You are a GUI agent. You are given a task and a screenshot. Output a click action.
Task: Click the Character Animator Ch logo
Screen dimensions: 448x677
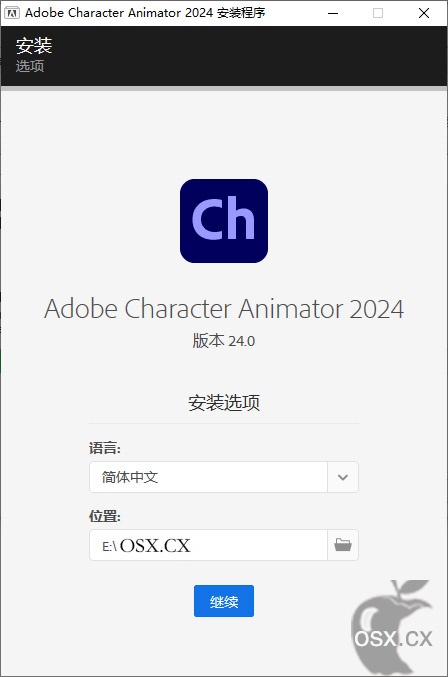224,221
